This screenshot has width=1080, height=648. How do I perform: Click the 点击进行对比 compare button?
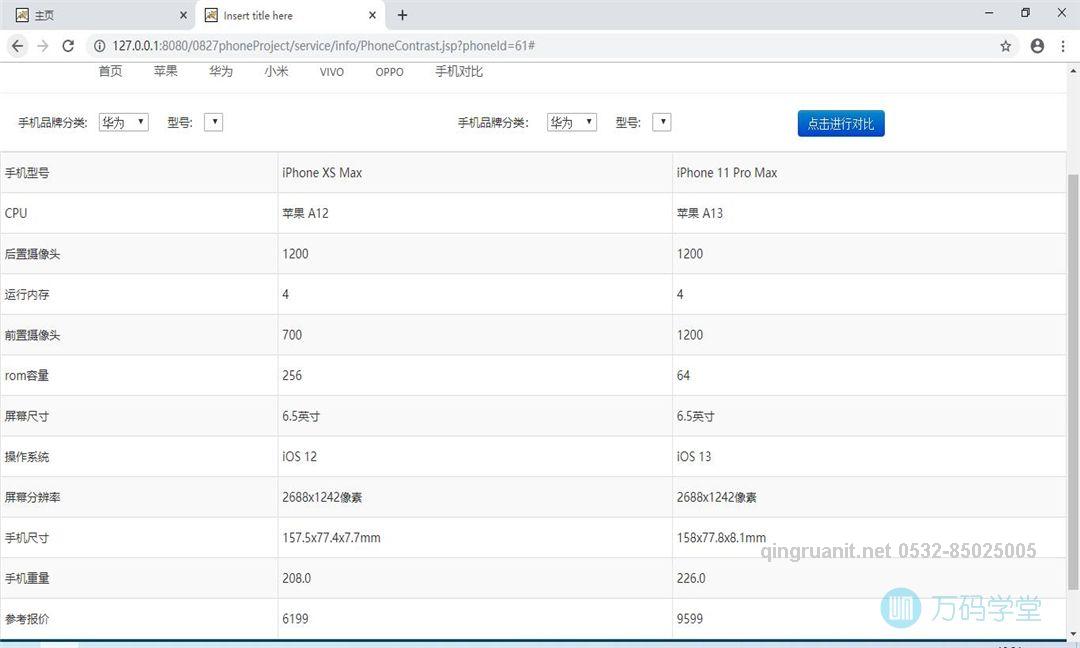tap(840, 123)
